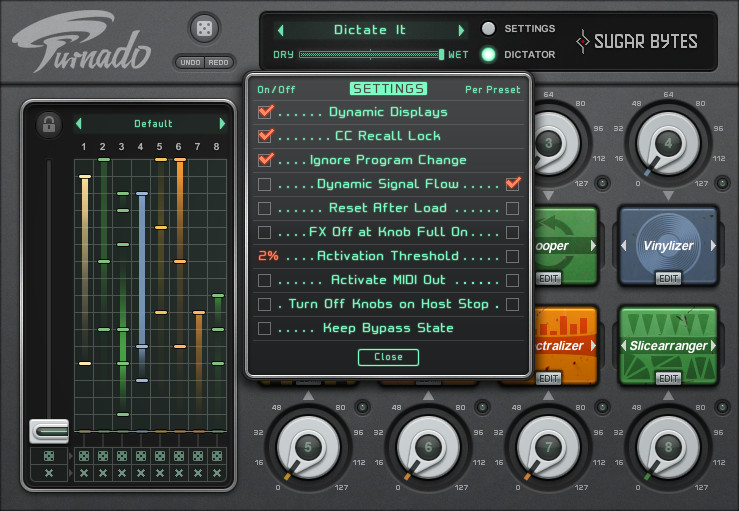Click next arrow on Looper tile

[593, 246]
